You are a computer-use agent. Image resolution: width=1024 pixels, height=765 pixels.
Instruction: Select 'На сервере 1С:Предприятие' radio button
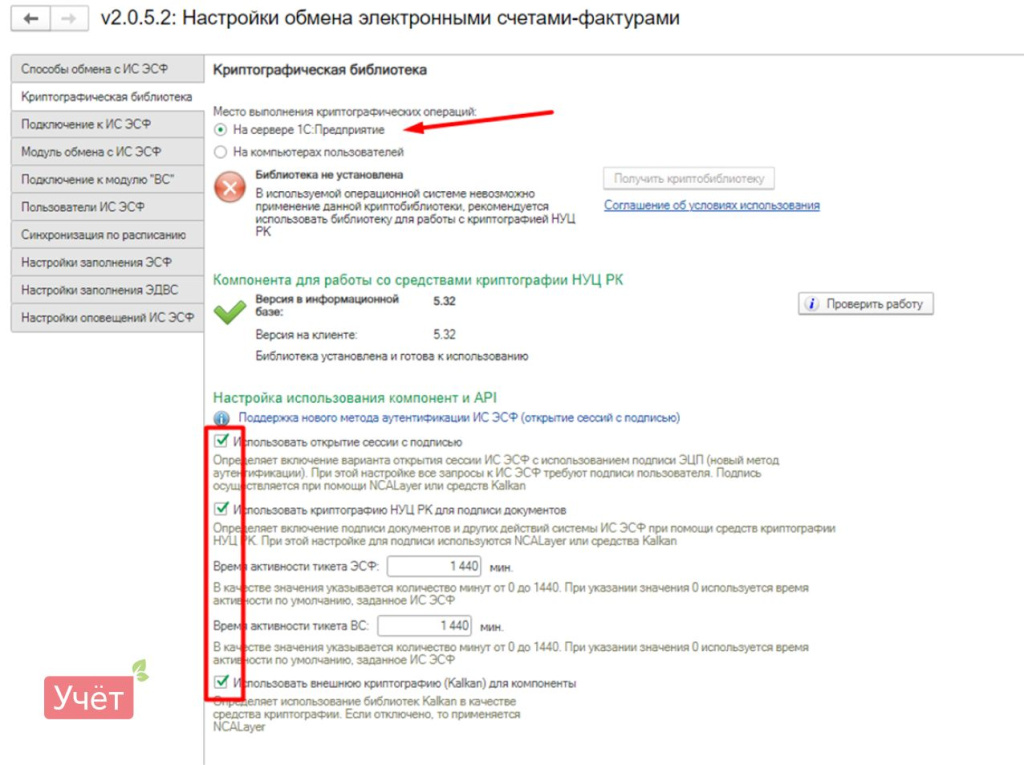[221, 130]
